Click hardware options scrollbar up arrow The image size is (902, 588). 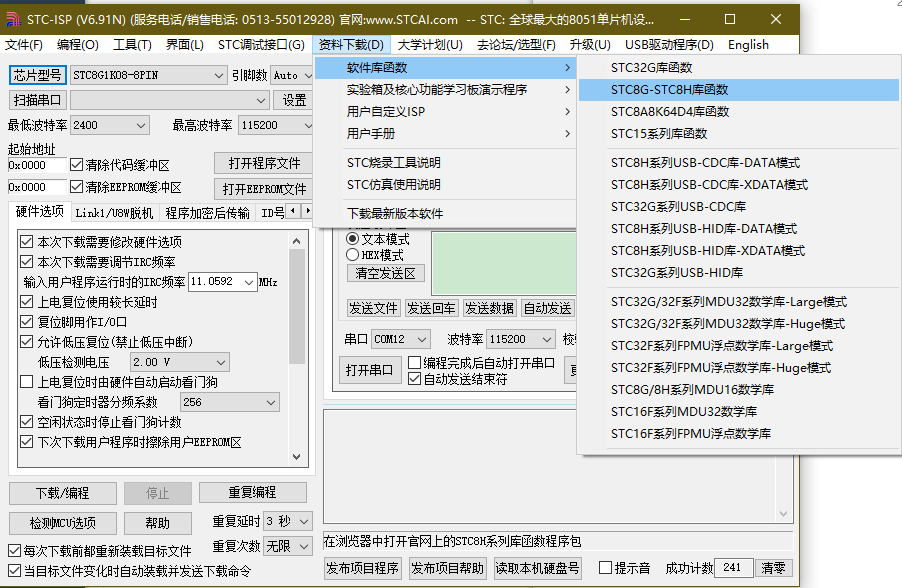[296, 241]
